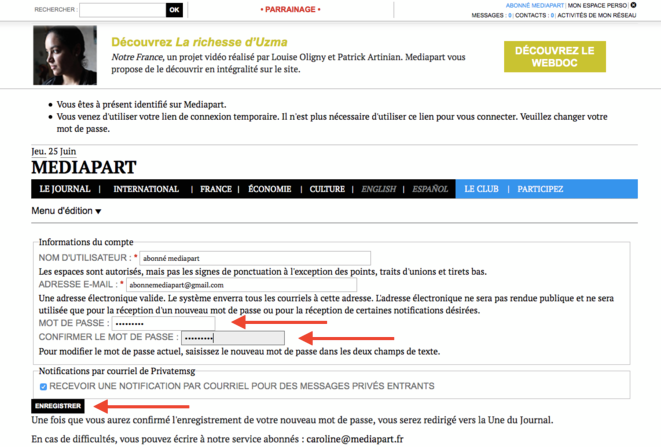The image size is (661, 447).
Task: Focus the Mot de passe field
Action: 164,323
